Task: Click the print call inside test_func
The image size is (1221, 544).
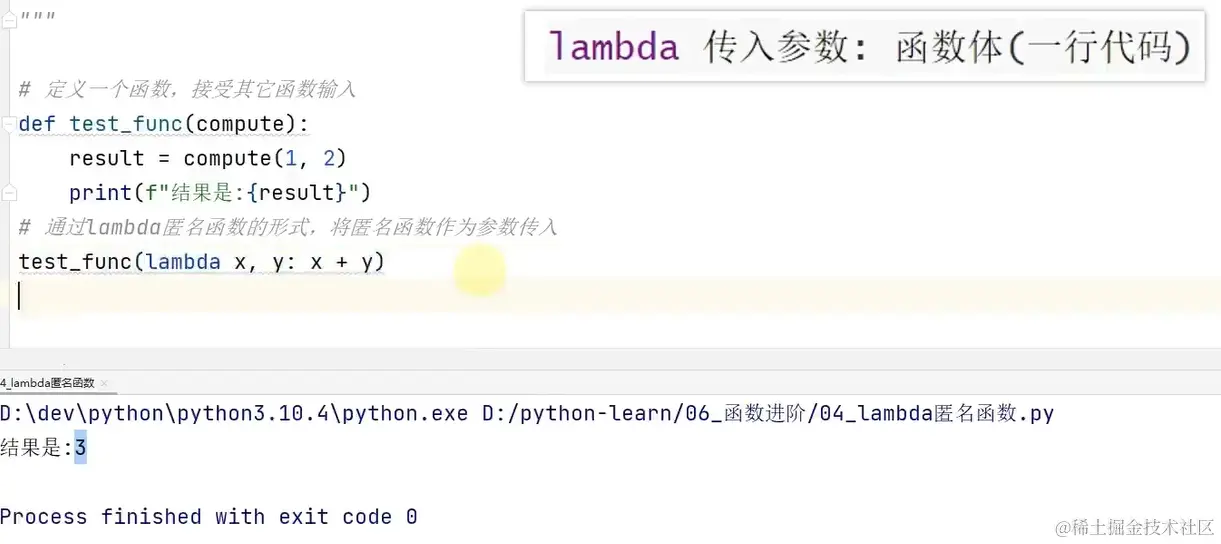Action: [x=94, y=192]
